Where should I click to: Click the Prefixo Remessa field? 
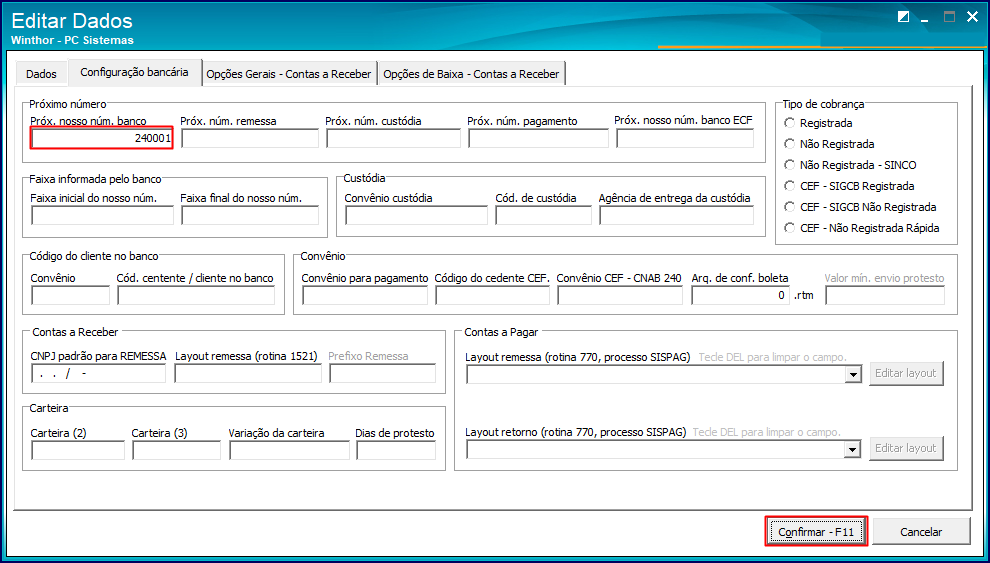383,374
